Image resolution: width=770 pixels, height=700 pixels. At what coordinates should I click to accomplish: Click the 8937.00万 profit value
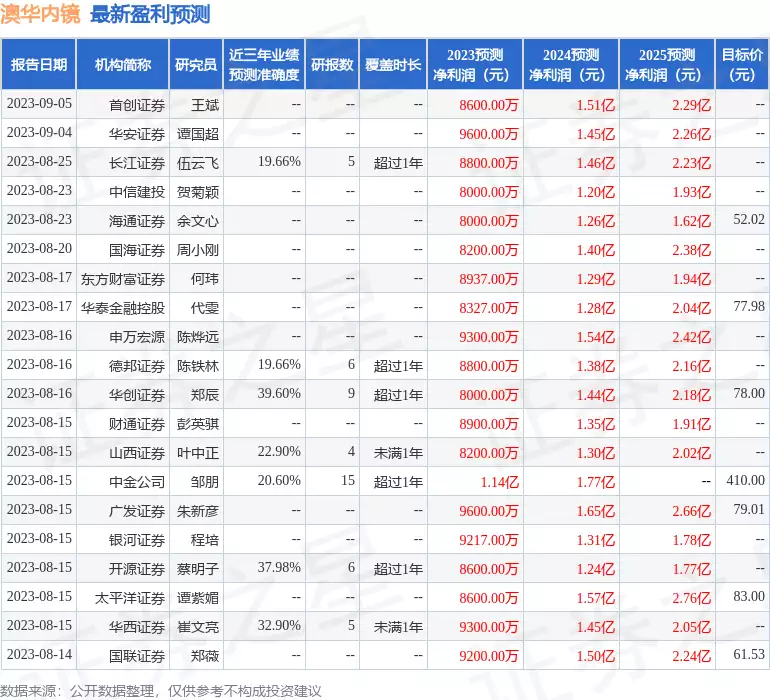(x=489, y=279)
